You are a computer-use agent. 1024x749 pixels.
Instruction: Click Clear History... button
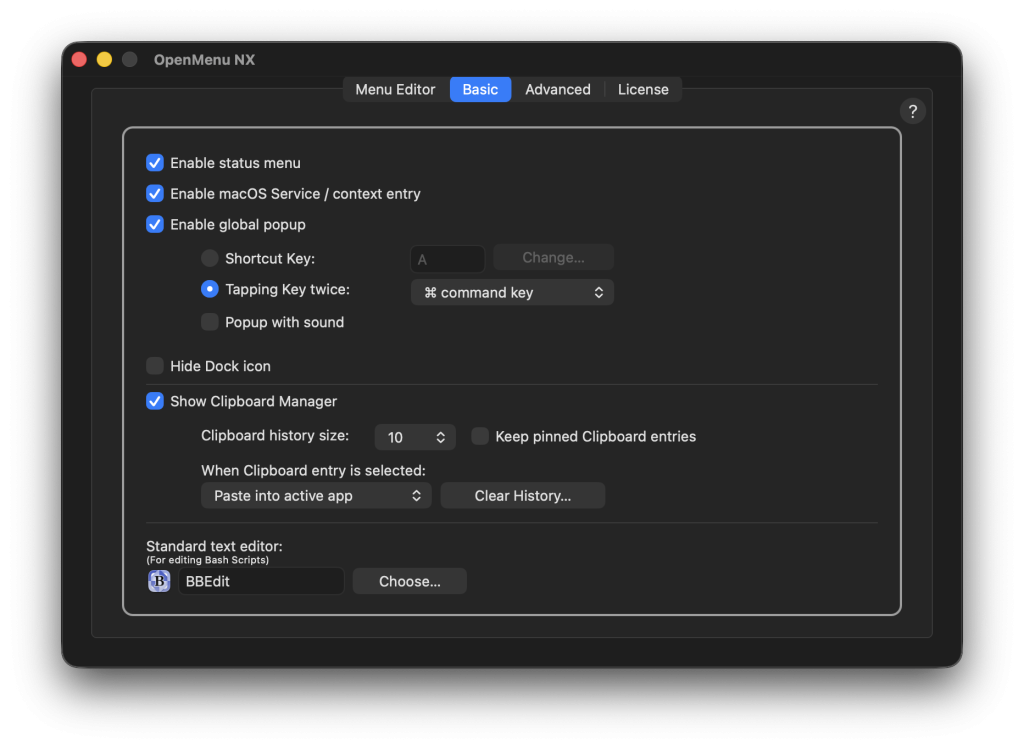(x=522, y=496)
